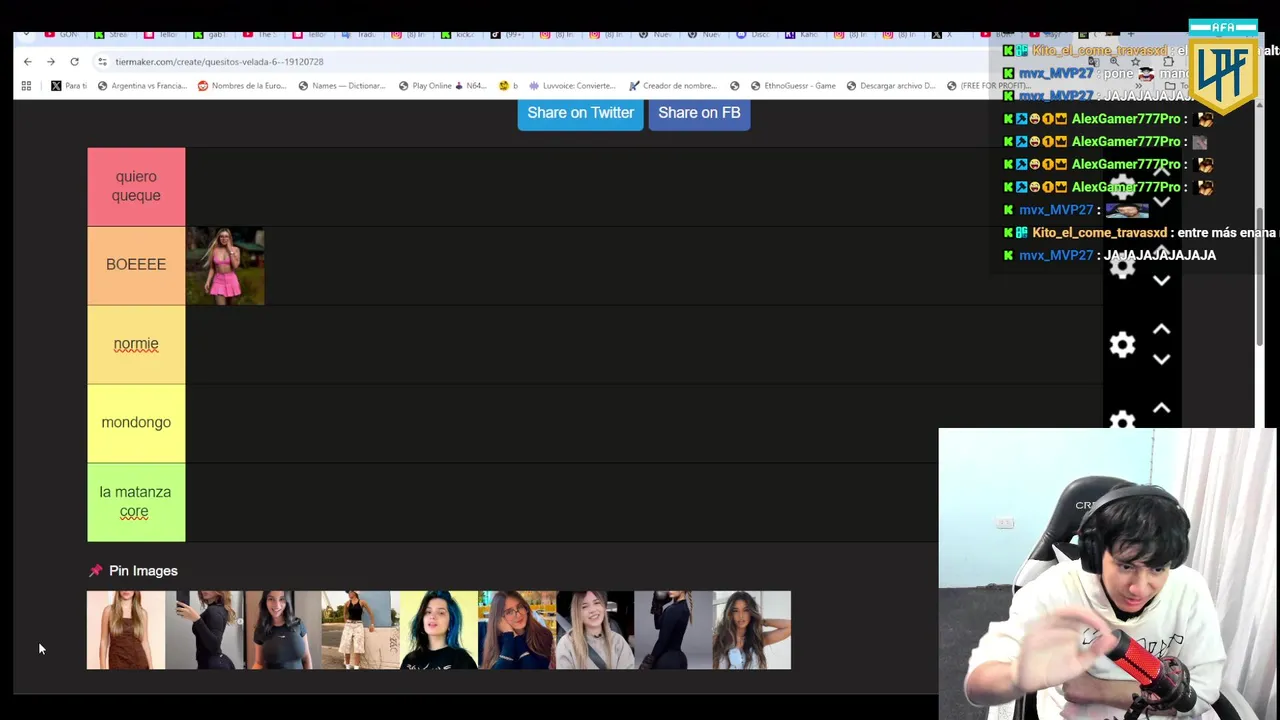Open 'Luvvoice: Convierte...' bookmark

[573, 86]
